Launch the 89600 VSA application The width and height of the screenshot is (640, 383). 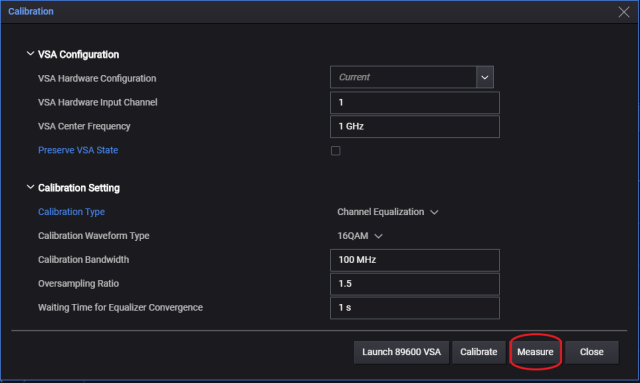tap(402, 352)
